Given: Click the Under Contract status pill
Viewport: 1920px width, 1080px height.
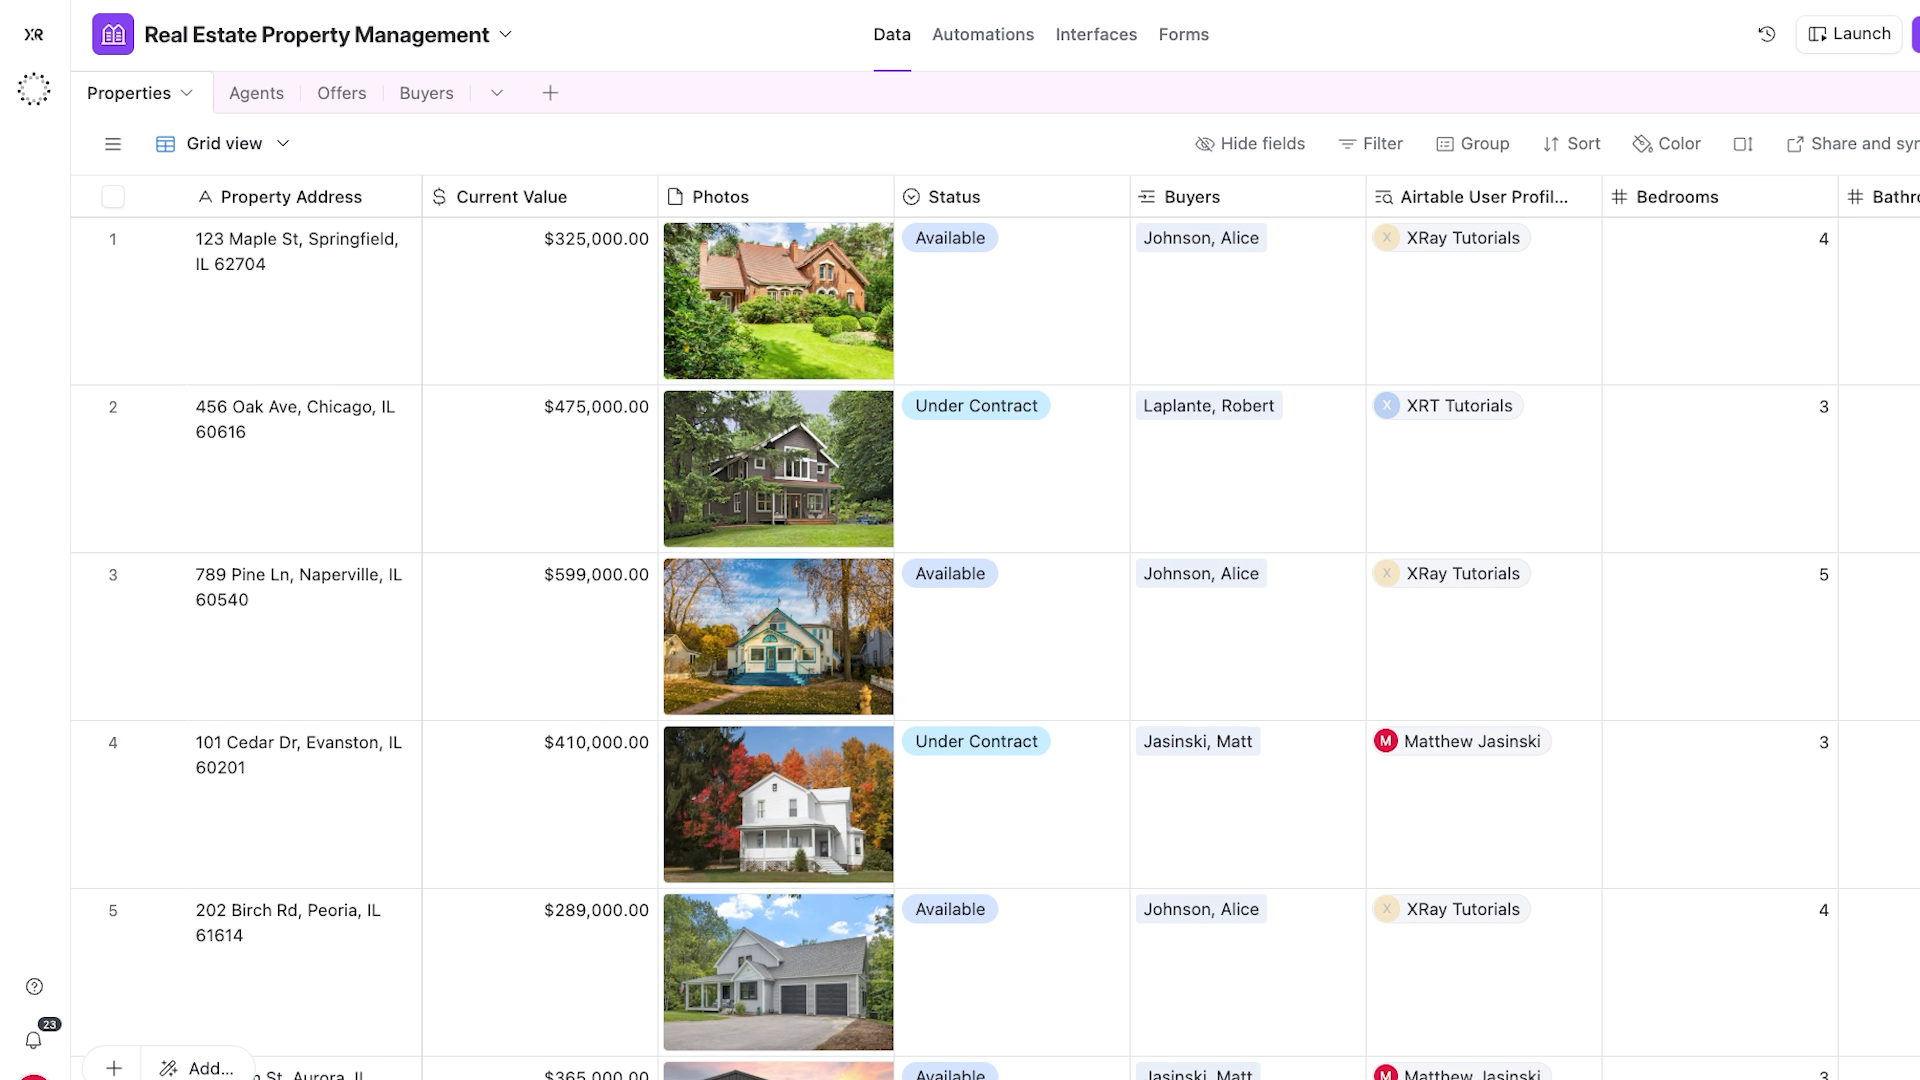Looking at the screenshot, I should pyautogui.click(x=975, y=405).
